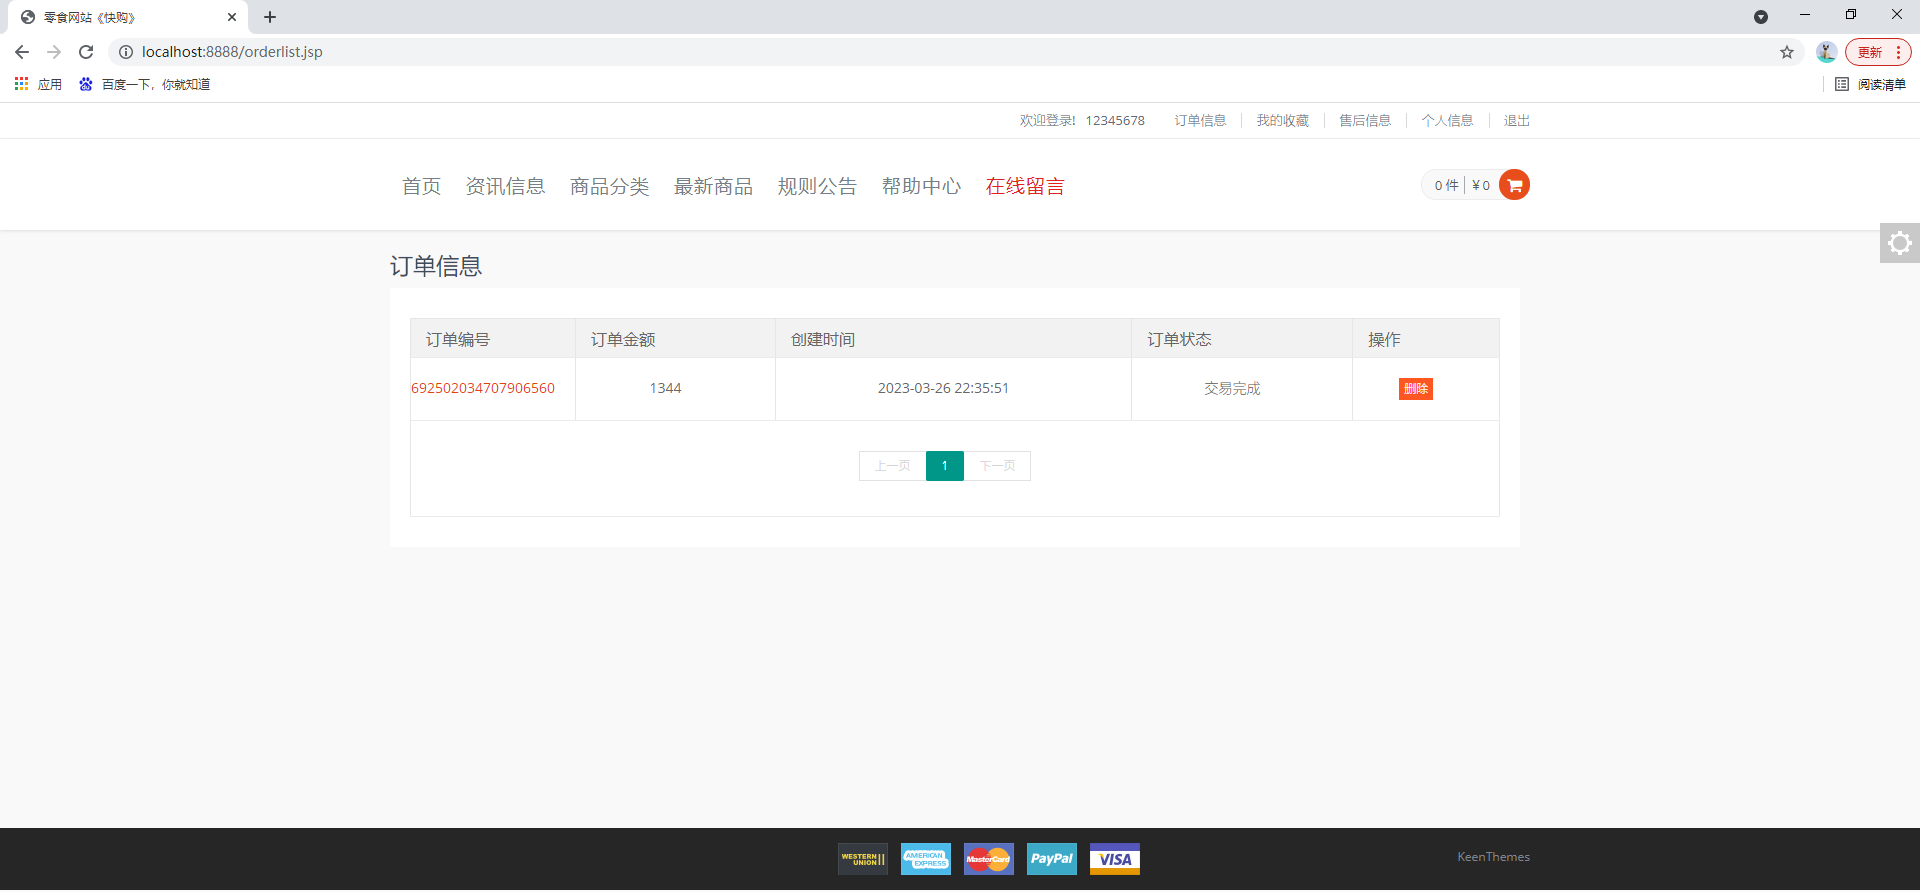Open the 阅读清单 reading list
1920x892 pixels.
coord(1870,84)
